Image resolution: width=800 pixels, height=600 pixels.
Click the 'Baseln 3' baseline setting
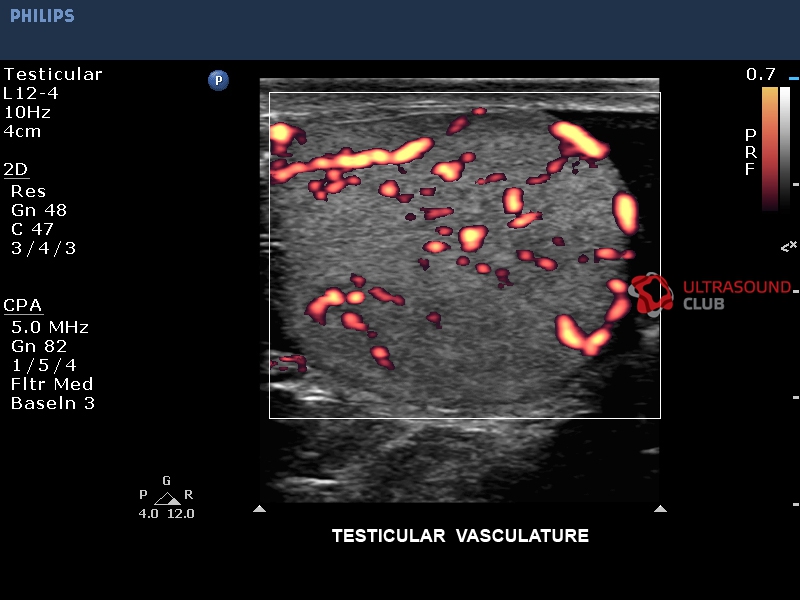click(53, 404)
